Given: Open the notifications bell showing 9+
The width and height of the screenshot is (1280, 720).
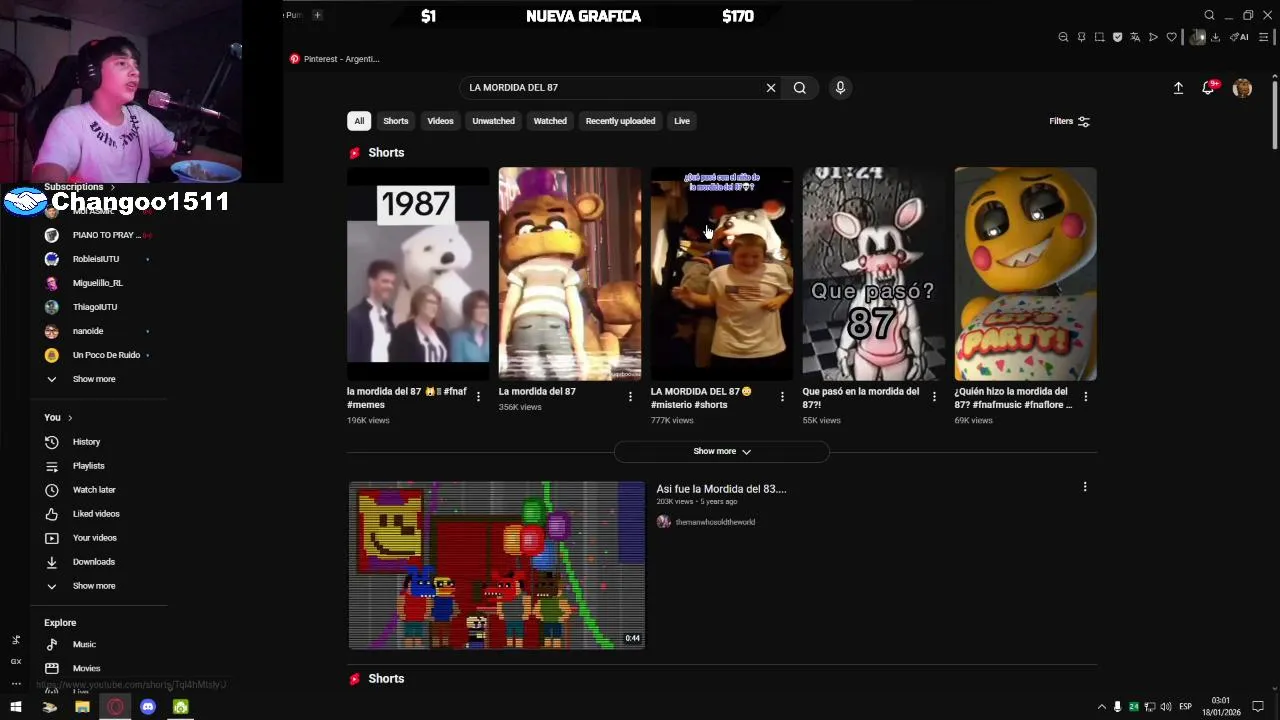Looking at the screenshot, I should click(1209, 88).
